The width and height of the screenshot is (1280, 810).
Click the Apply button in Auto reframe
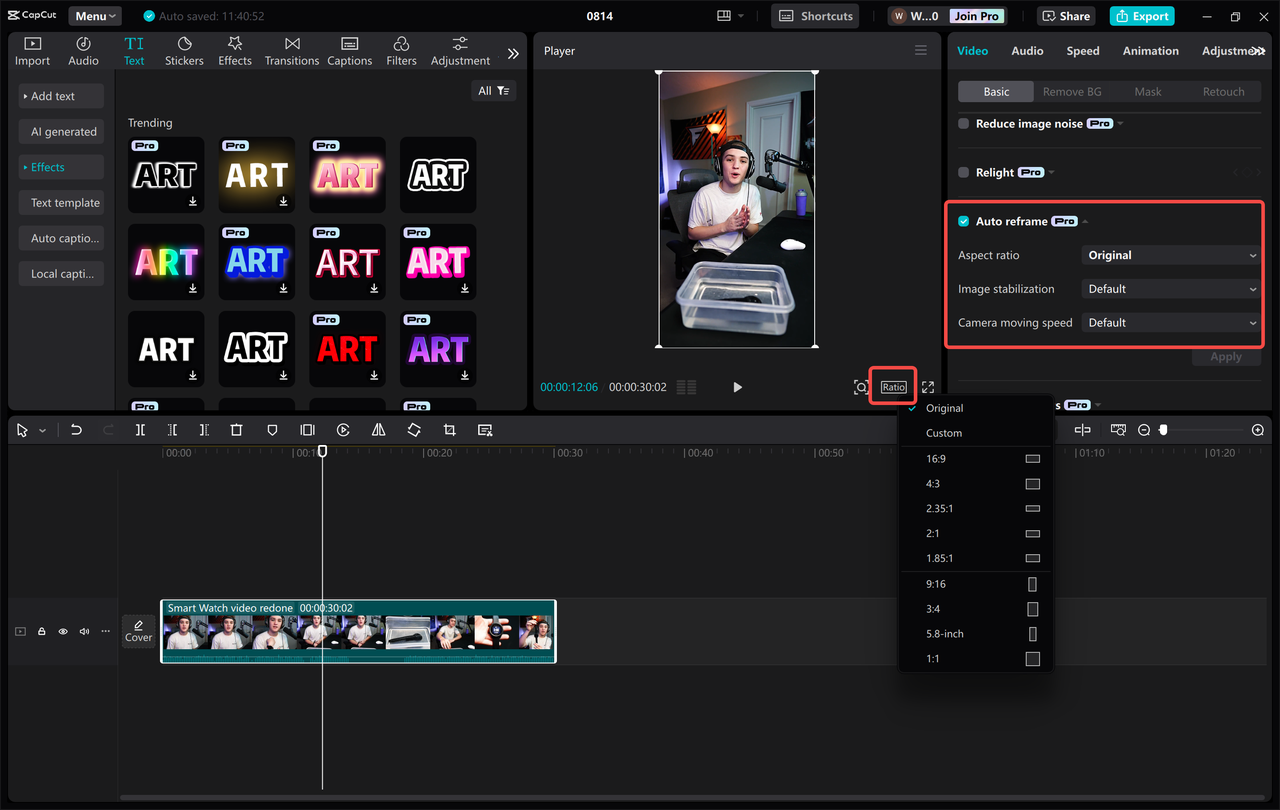(x=1226, y=356)
